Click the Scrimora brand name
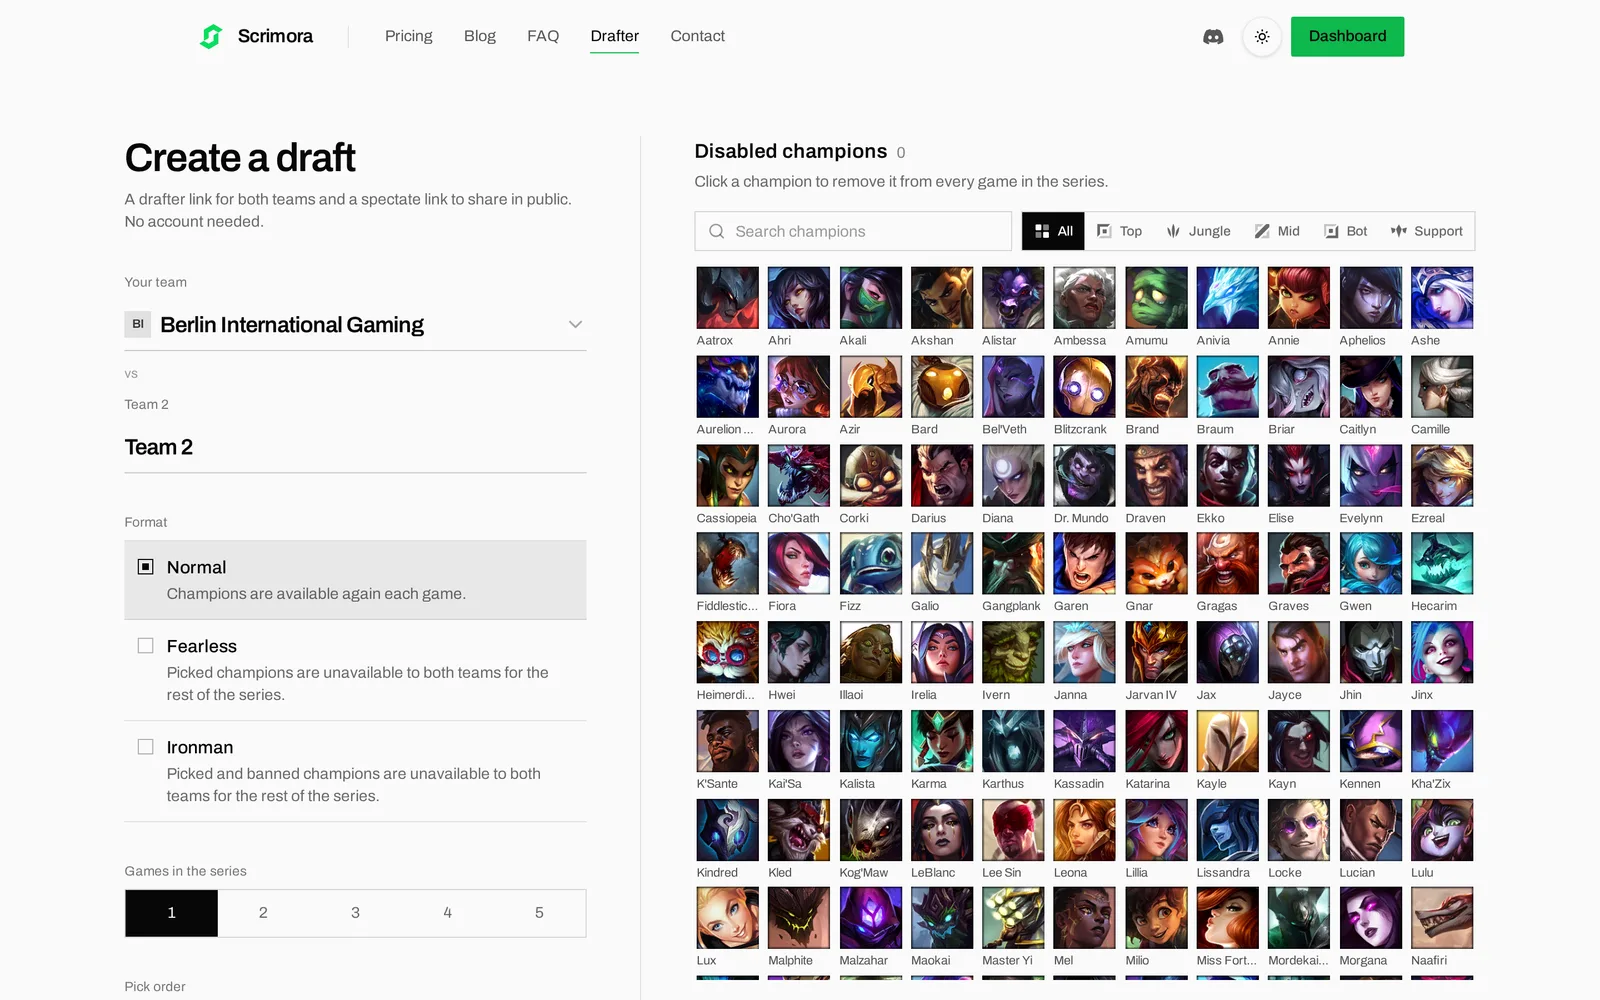The height and width of the screenshot is (1000, 1600). tap(275, 36)
